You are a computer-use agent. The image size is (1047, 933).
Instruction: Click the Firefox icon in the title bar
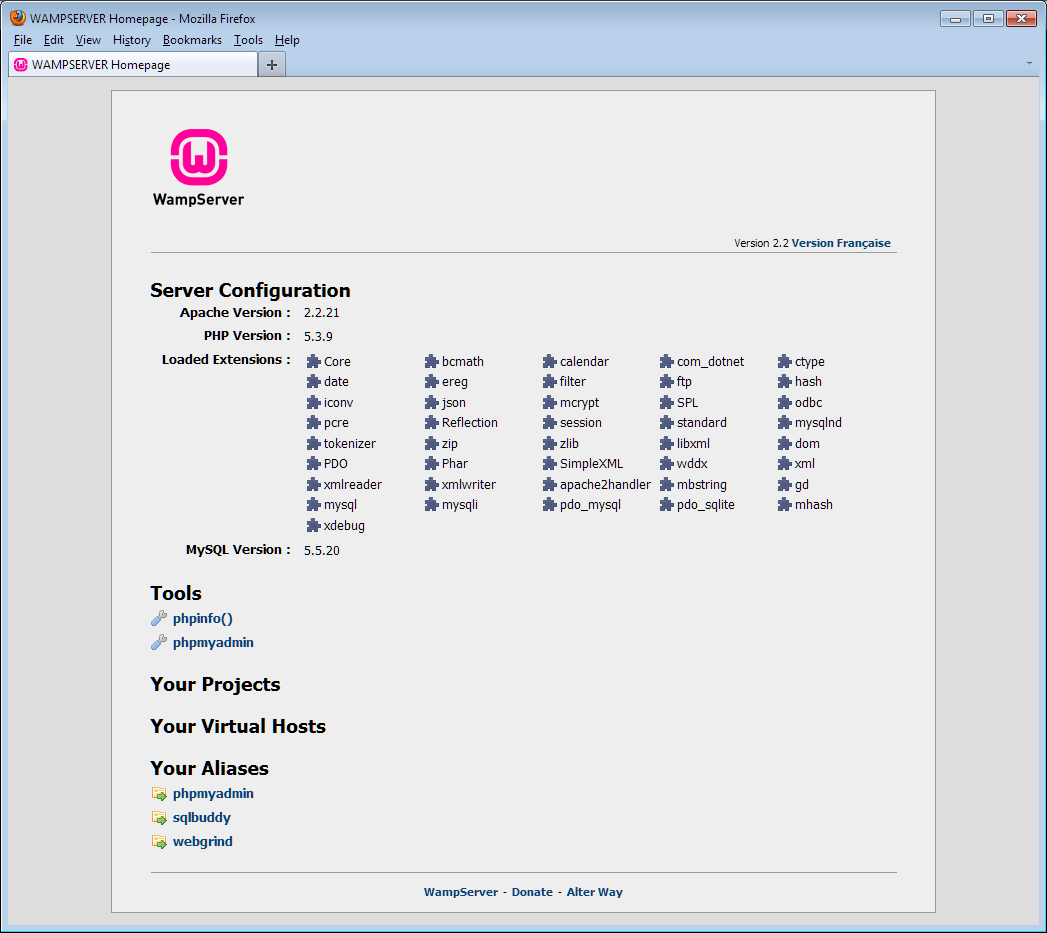[x=18, y=18]
